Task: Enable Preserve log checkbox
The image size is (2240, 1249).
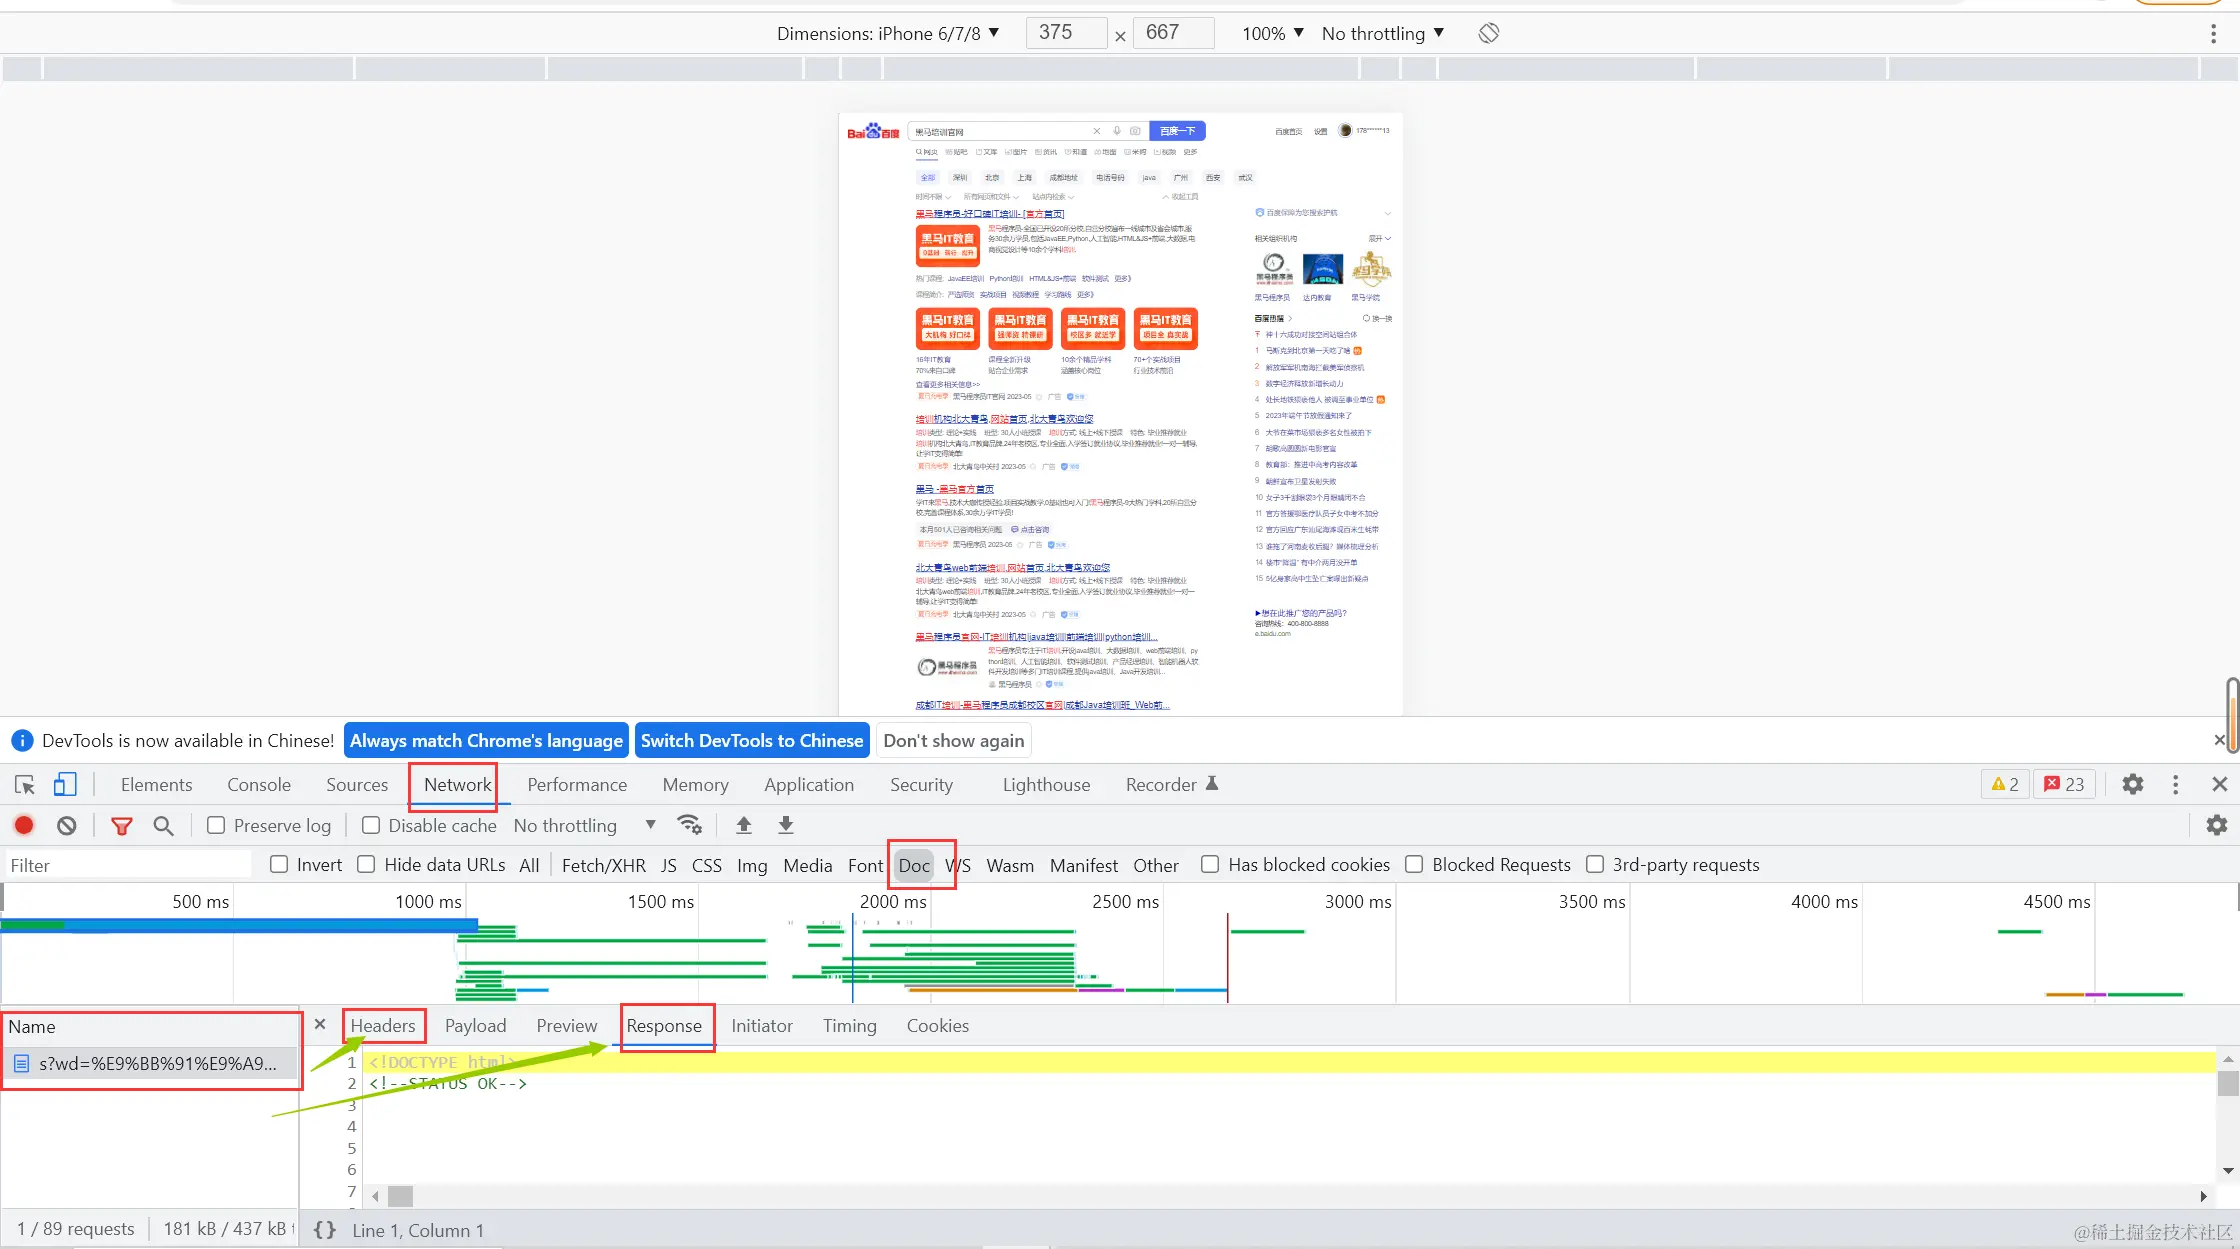Action: [216, 825]
